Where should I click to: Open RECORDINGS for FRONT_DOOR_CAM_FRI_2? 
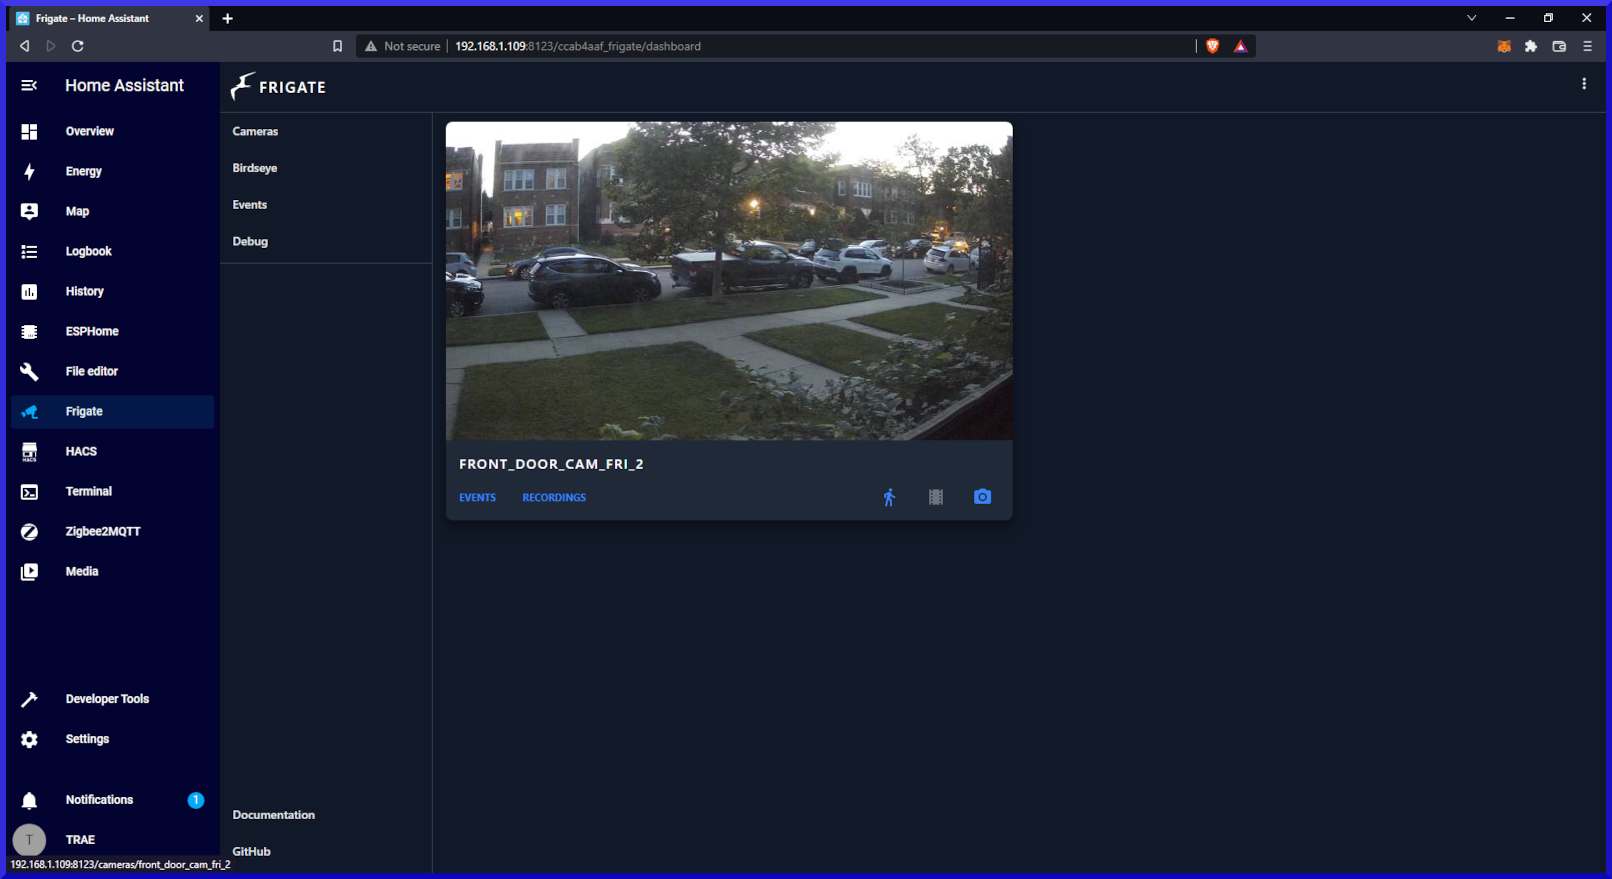tap(554, 497)
